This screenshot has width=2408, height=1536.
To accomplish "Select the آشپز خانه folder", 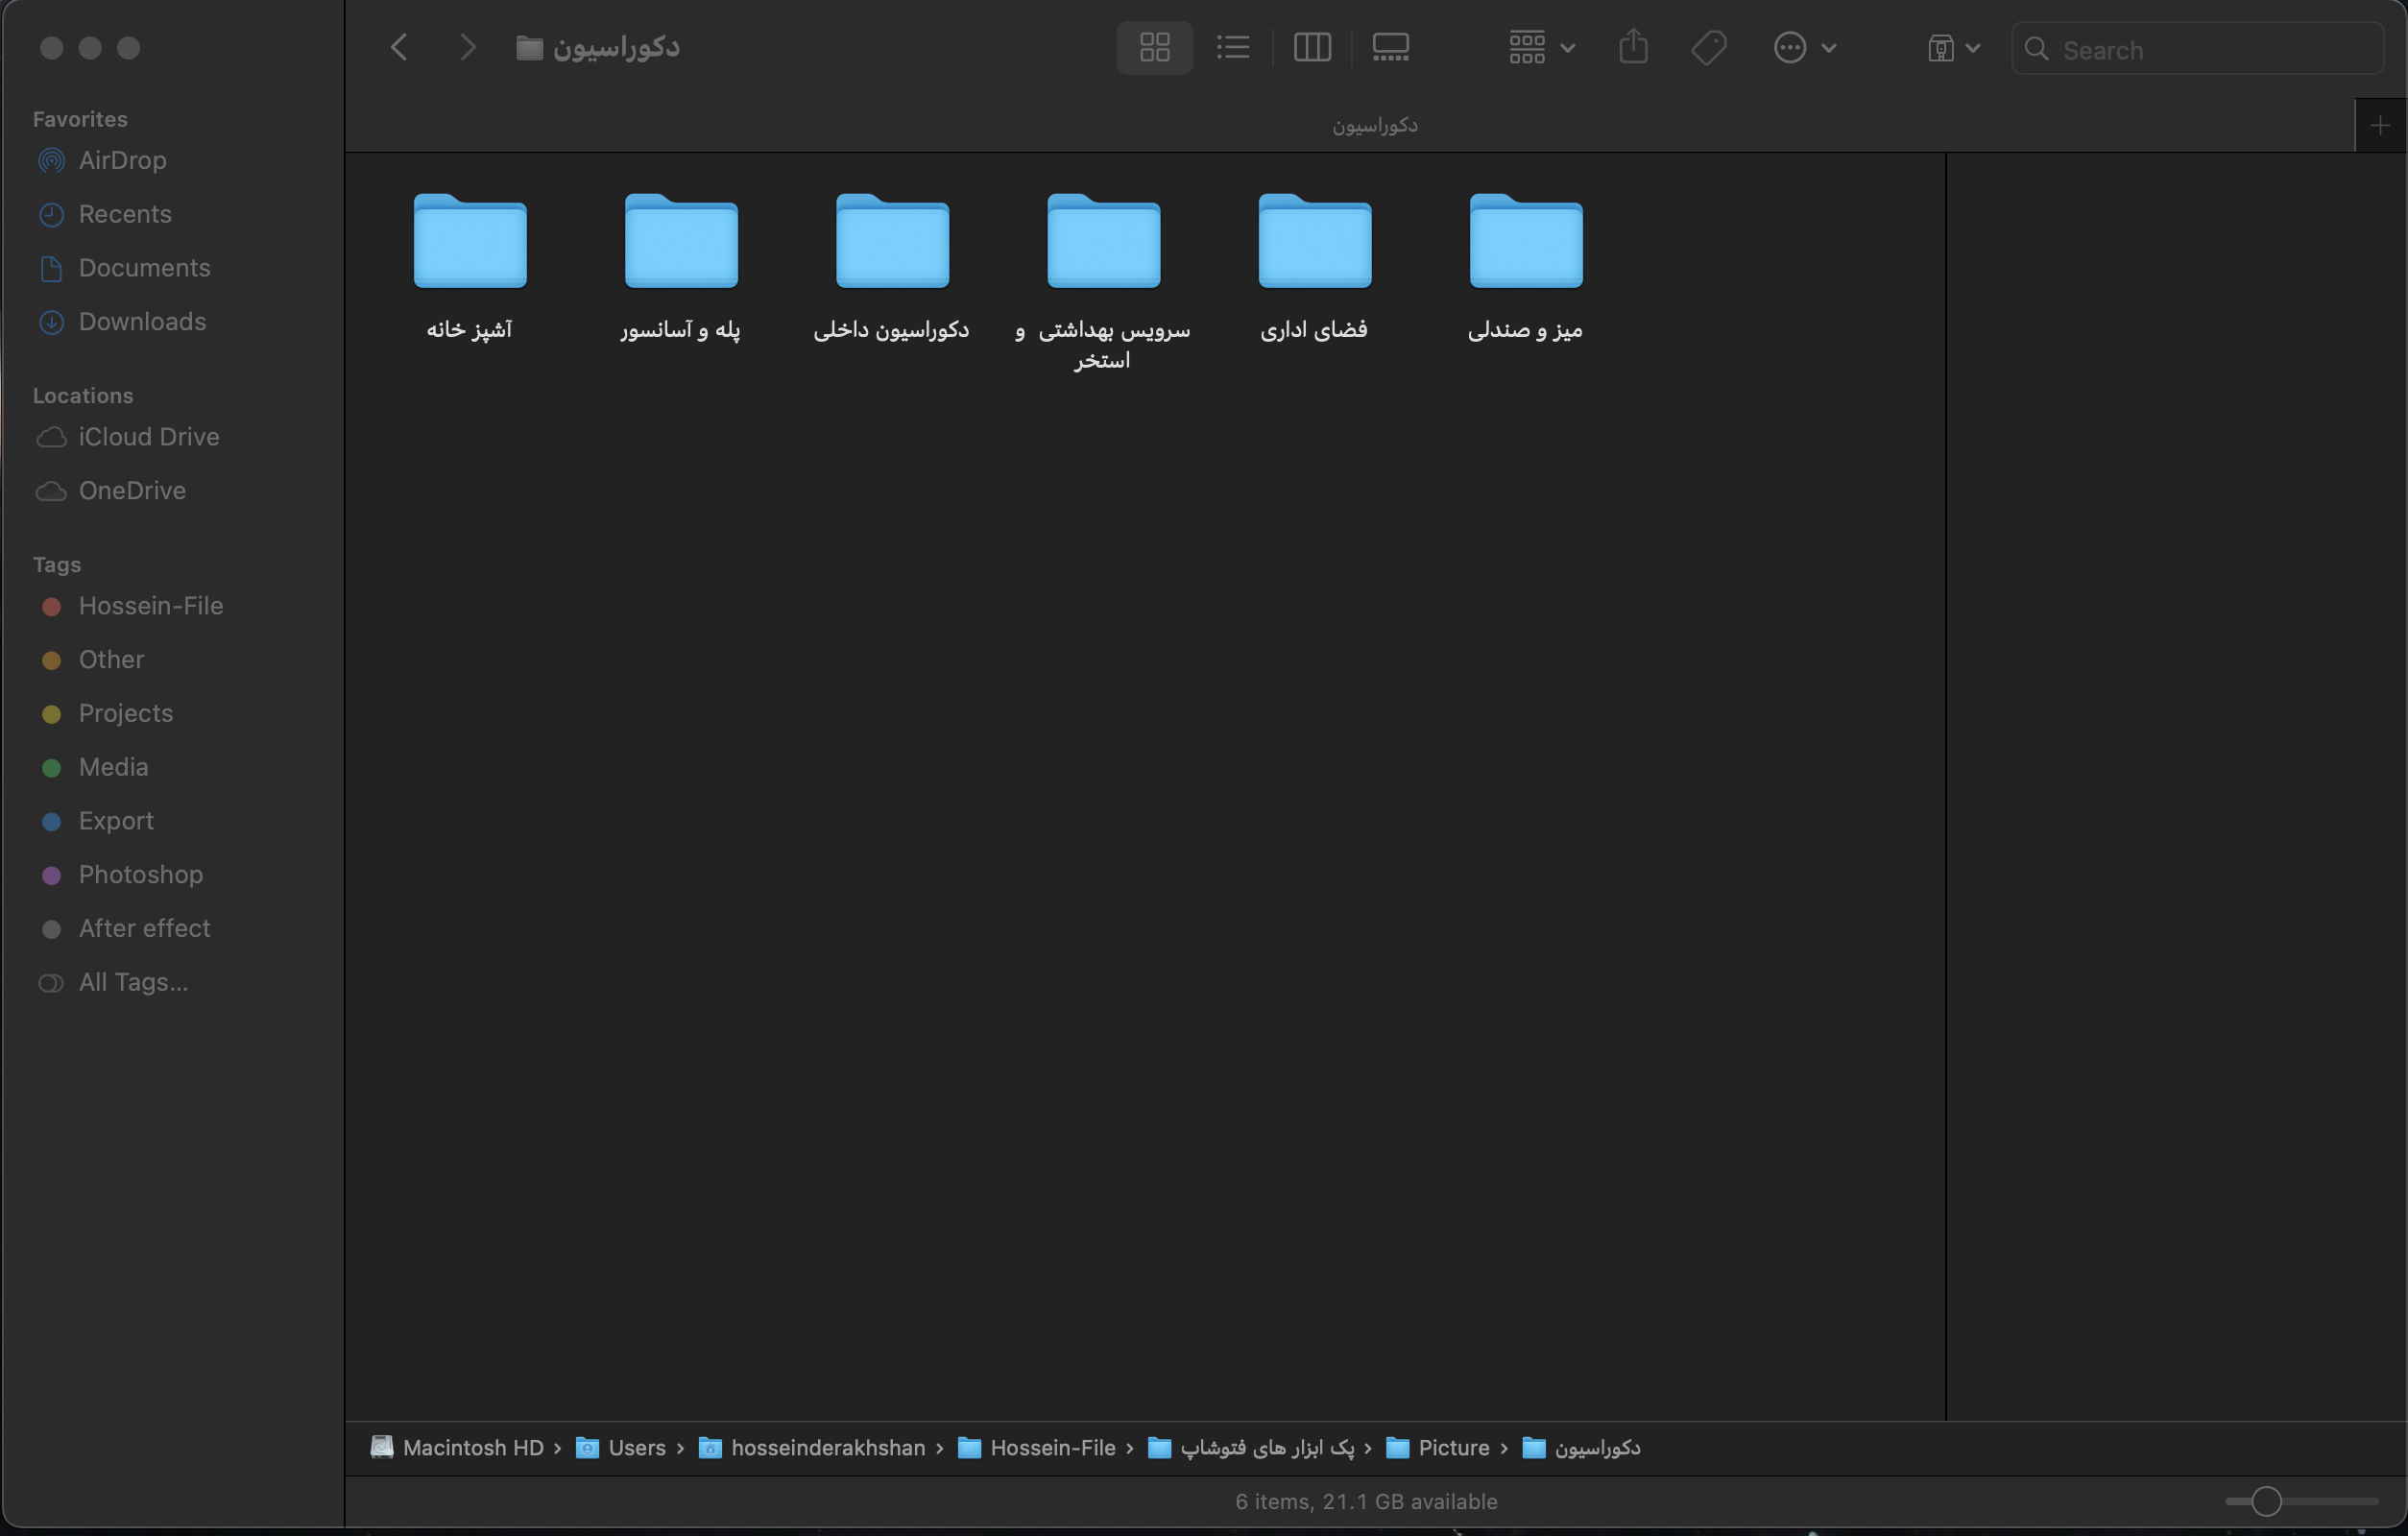I will pos(470,241).
